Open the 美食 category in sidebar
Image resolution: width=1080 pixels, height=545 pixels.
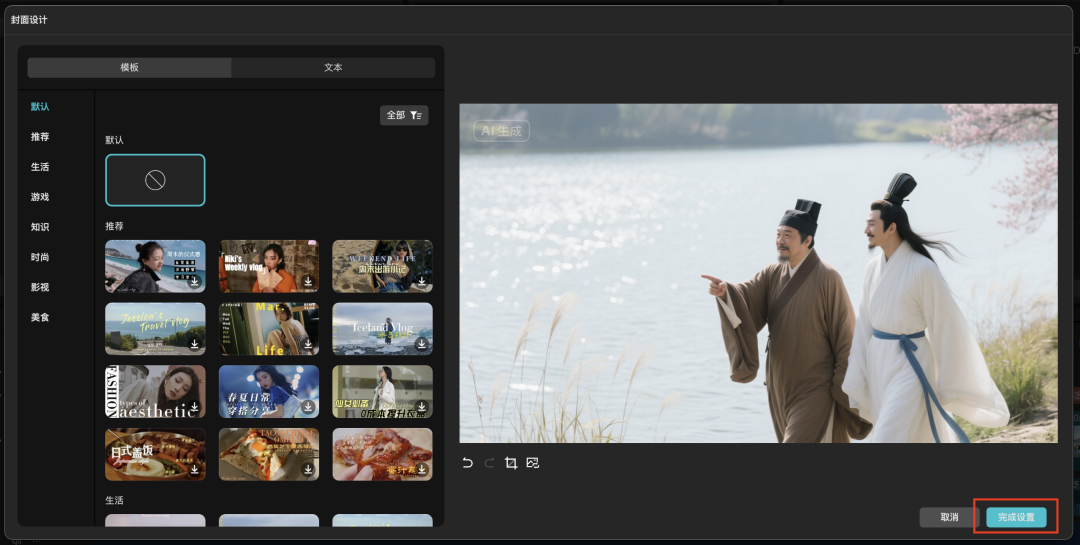point(40,317)
